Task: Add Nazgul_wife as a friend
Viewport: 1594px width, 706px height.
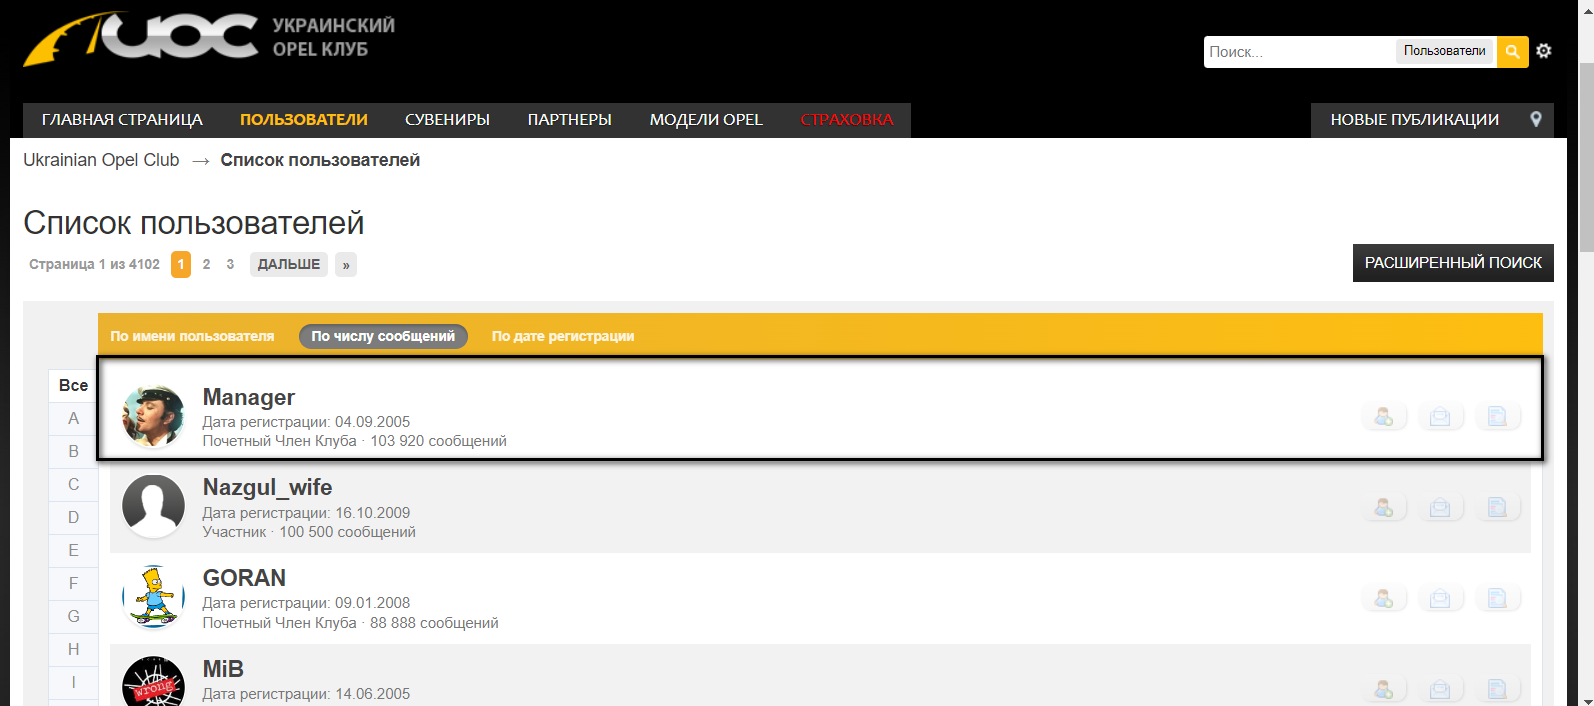Action: (1384, 508)
